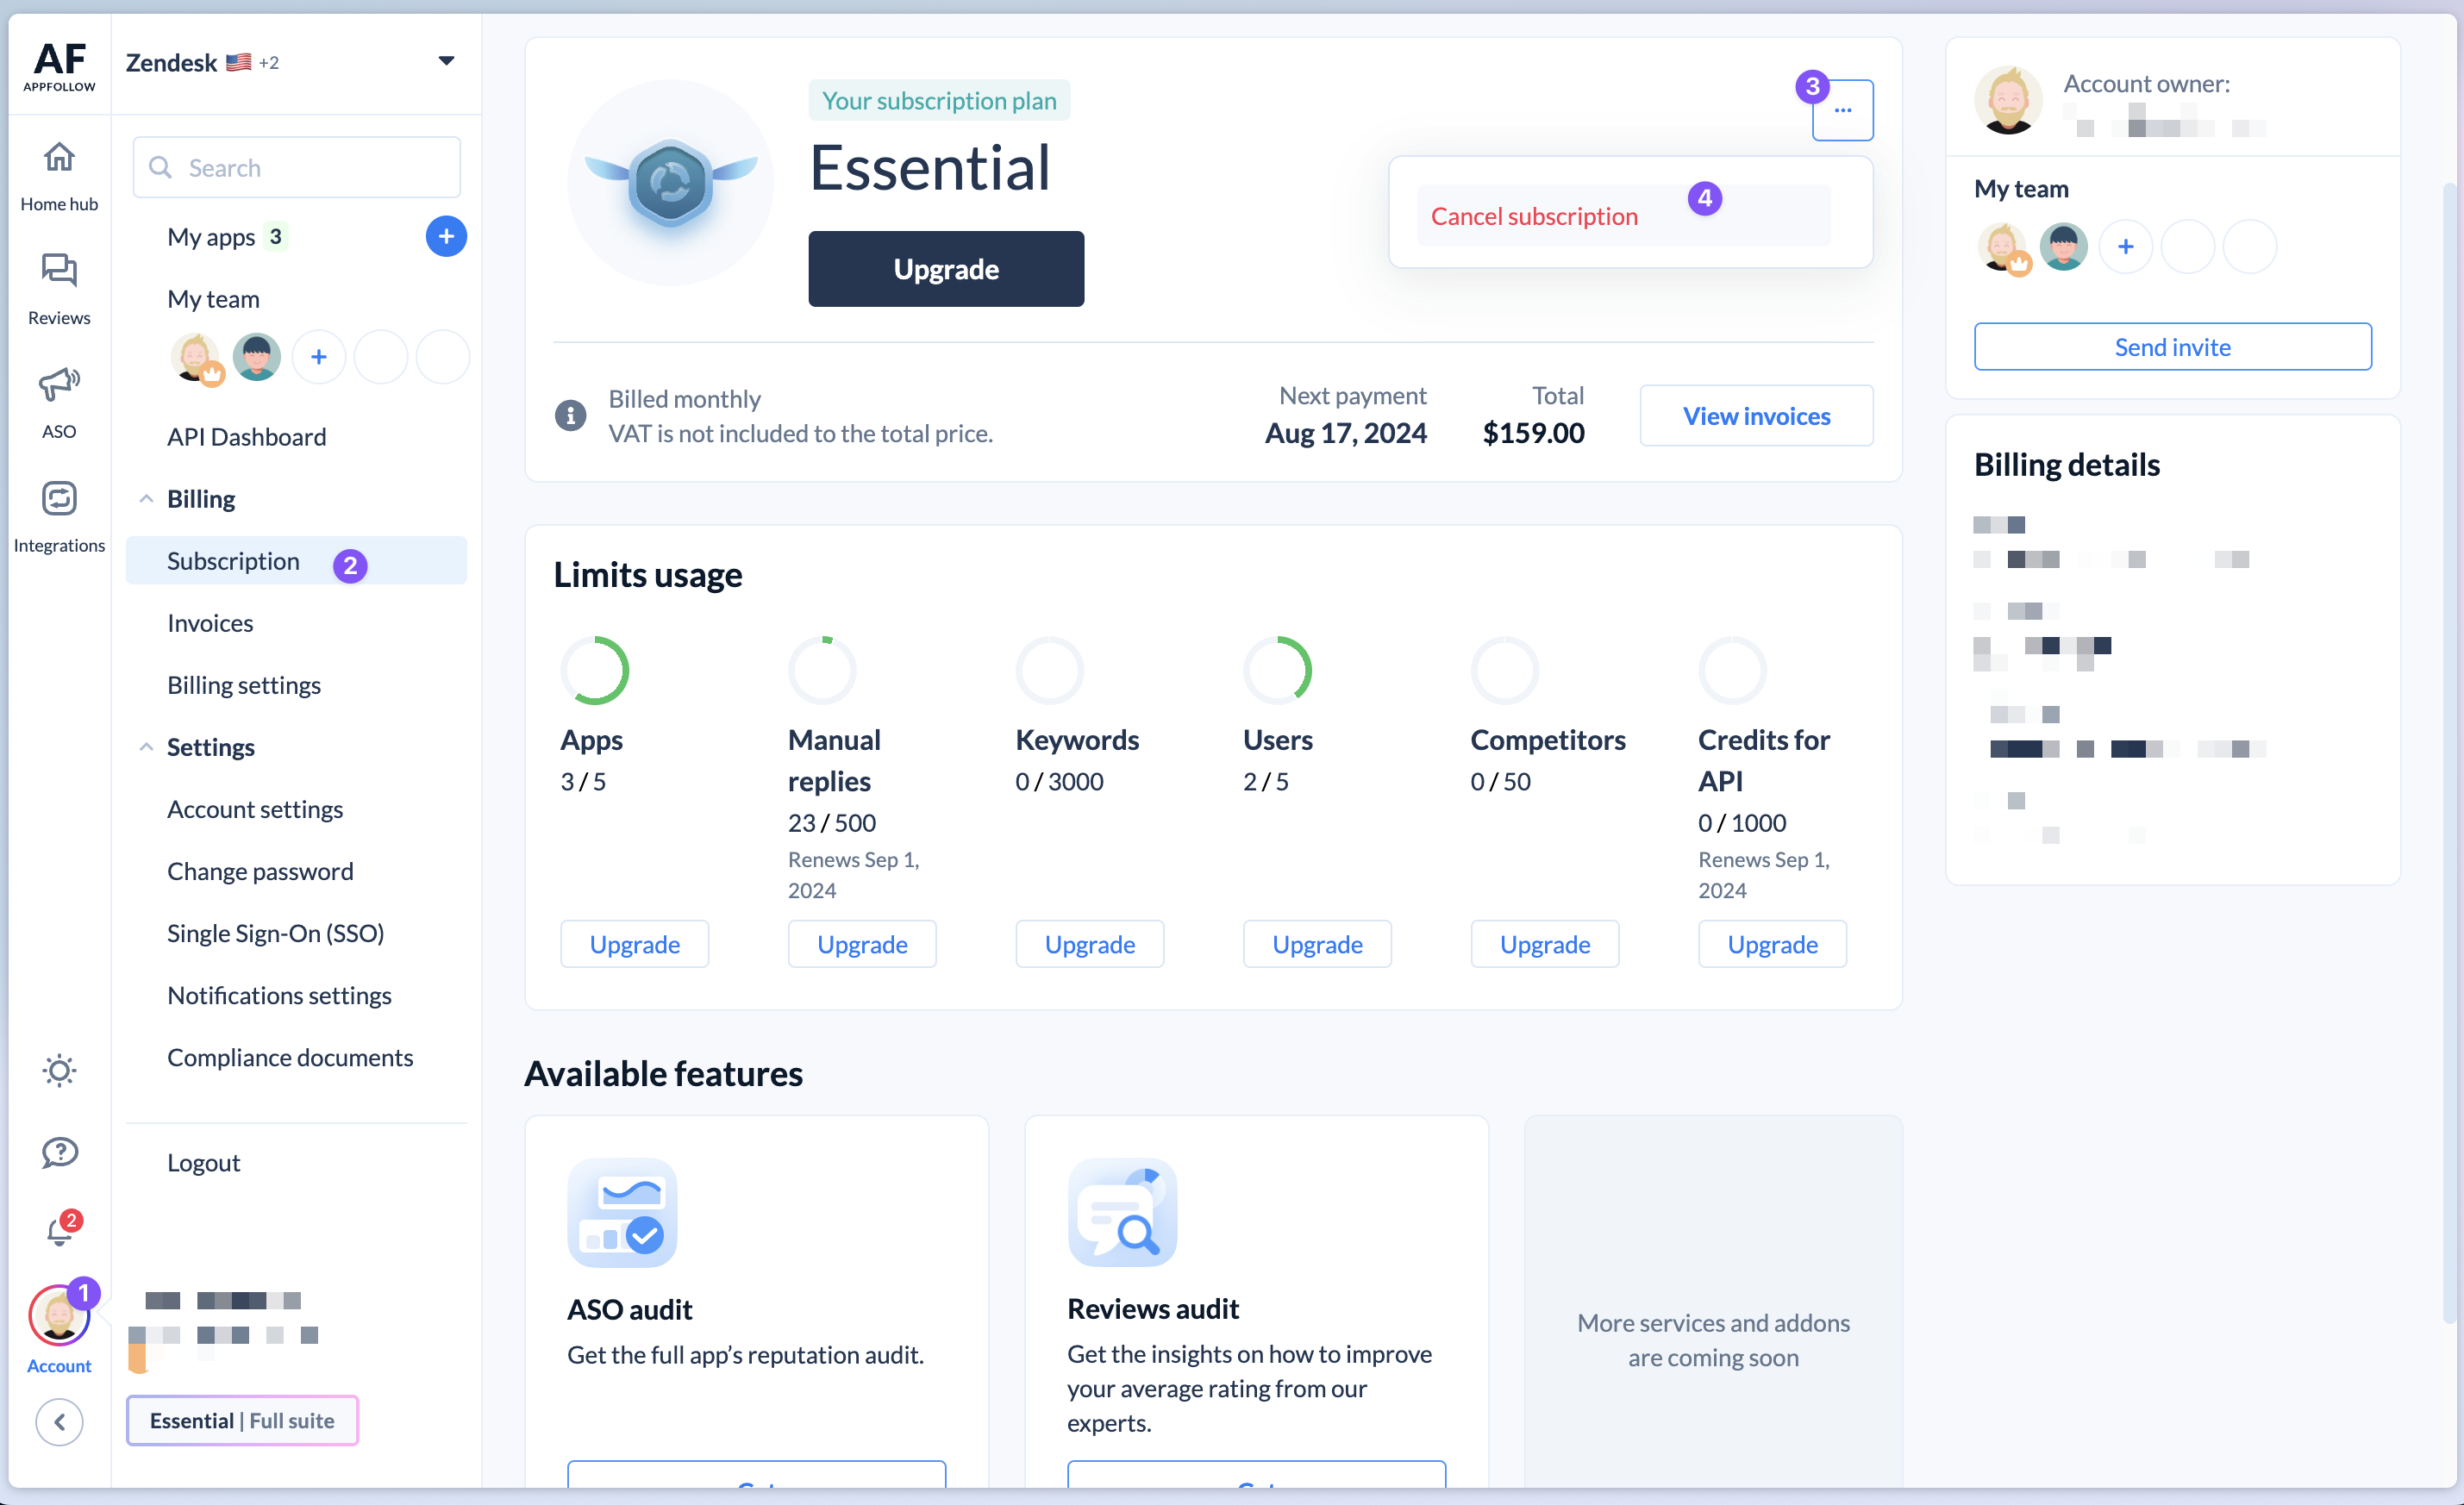
Task: Open the Zendesk app selector dropdown
Action: click(446, 61)
